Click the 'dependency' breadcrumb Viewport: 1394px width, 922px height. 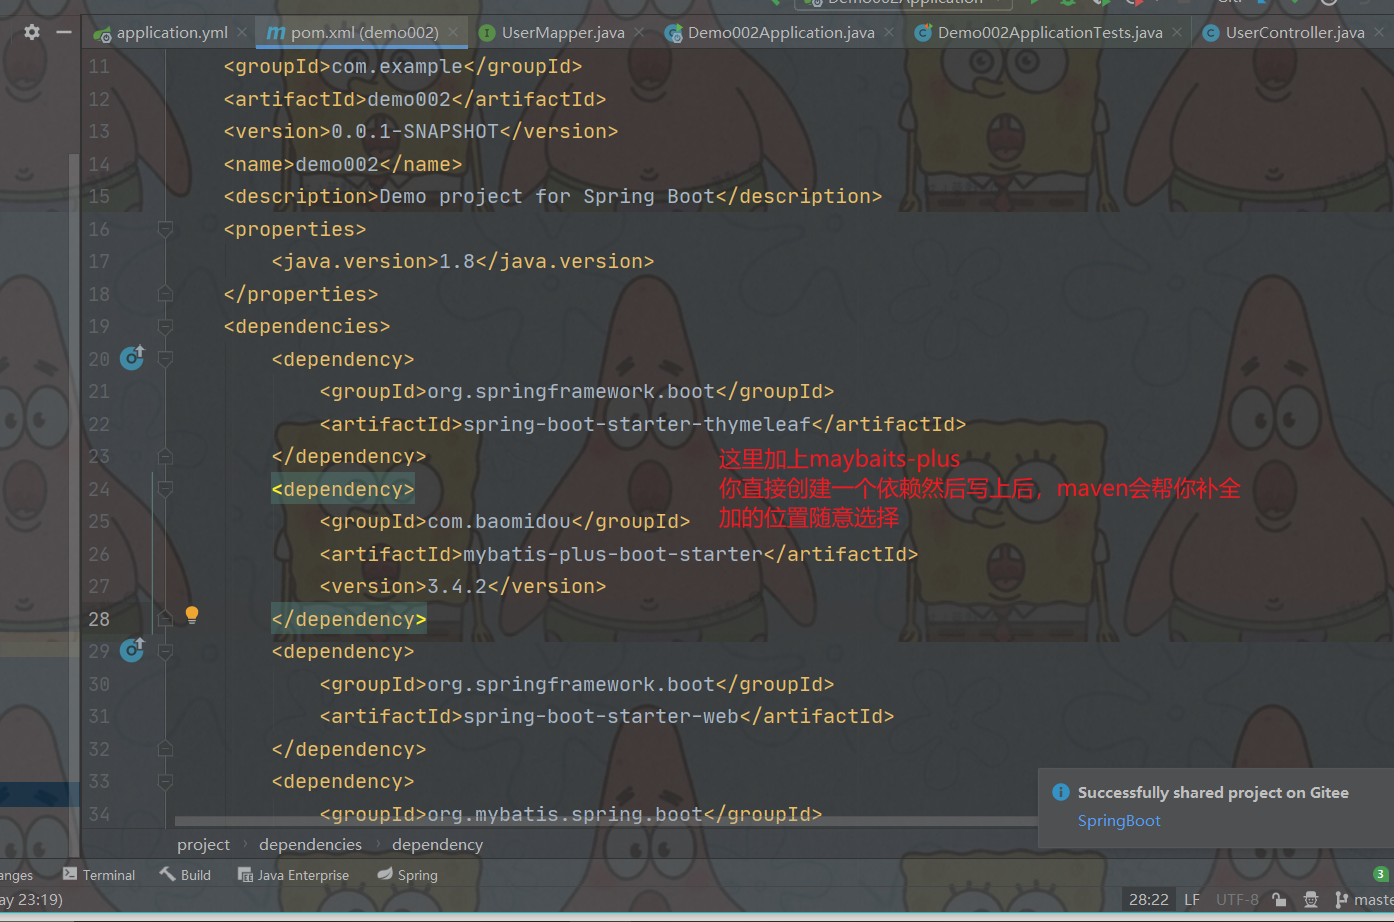coord(437,845)
